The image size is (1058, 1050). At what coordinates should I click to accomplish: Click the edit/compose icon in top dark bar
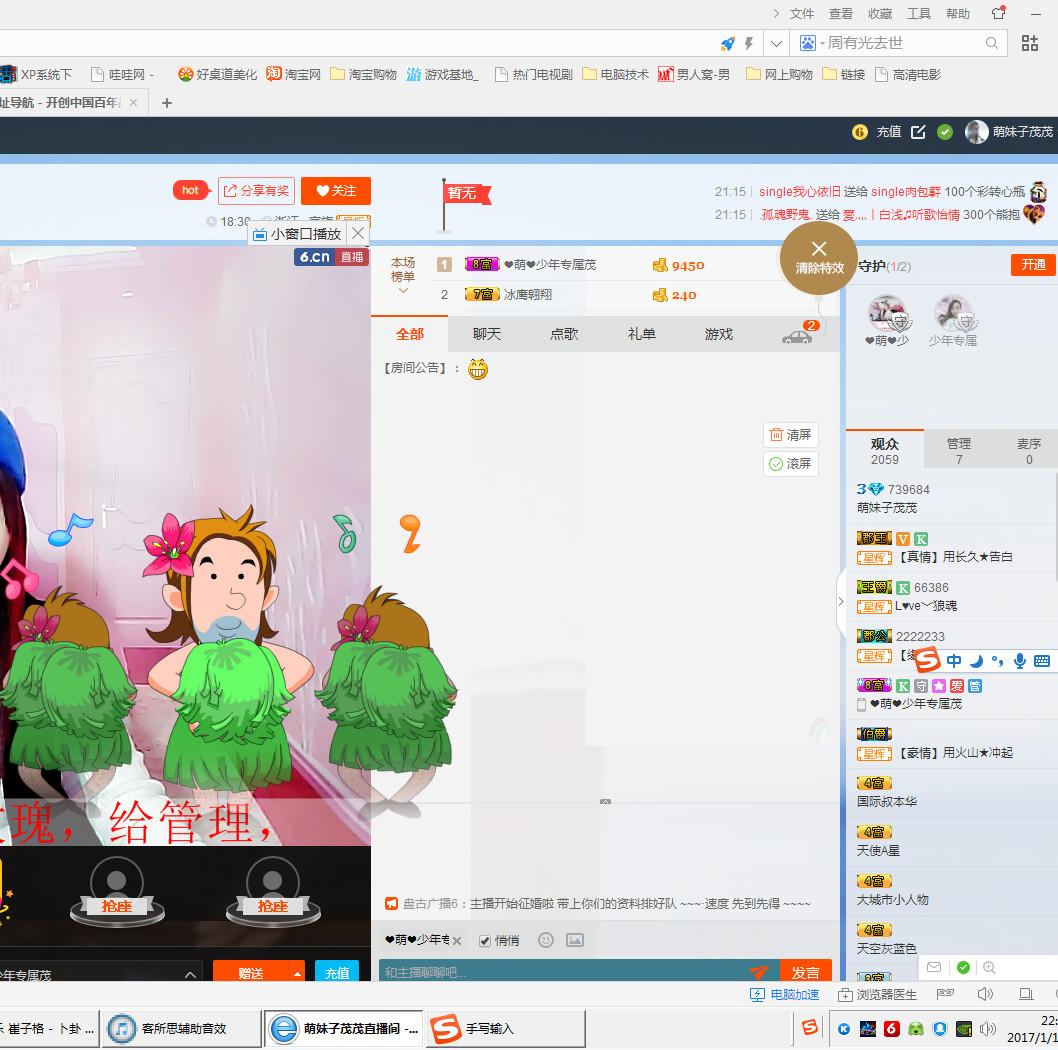[918, 132]
